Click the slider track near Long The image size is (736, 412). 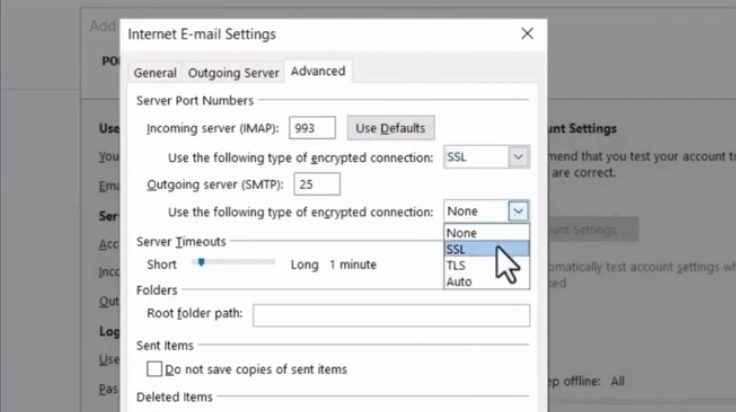coord(268,263)
